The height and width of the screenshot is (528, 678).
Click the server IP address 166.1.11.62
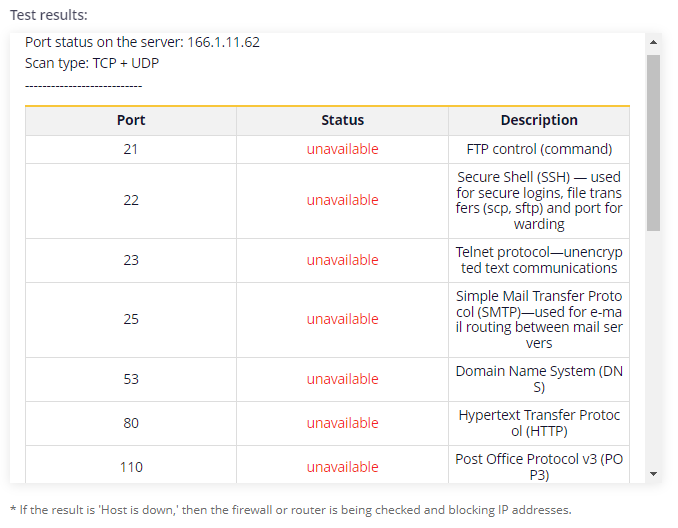[x=224, y=42]
